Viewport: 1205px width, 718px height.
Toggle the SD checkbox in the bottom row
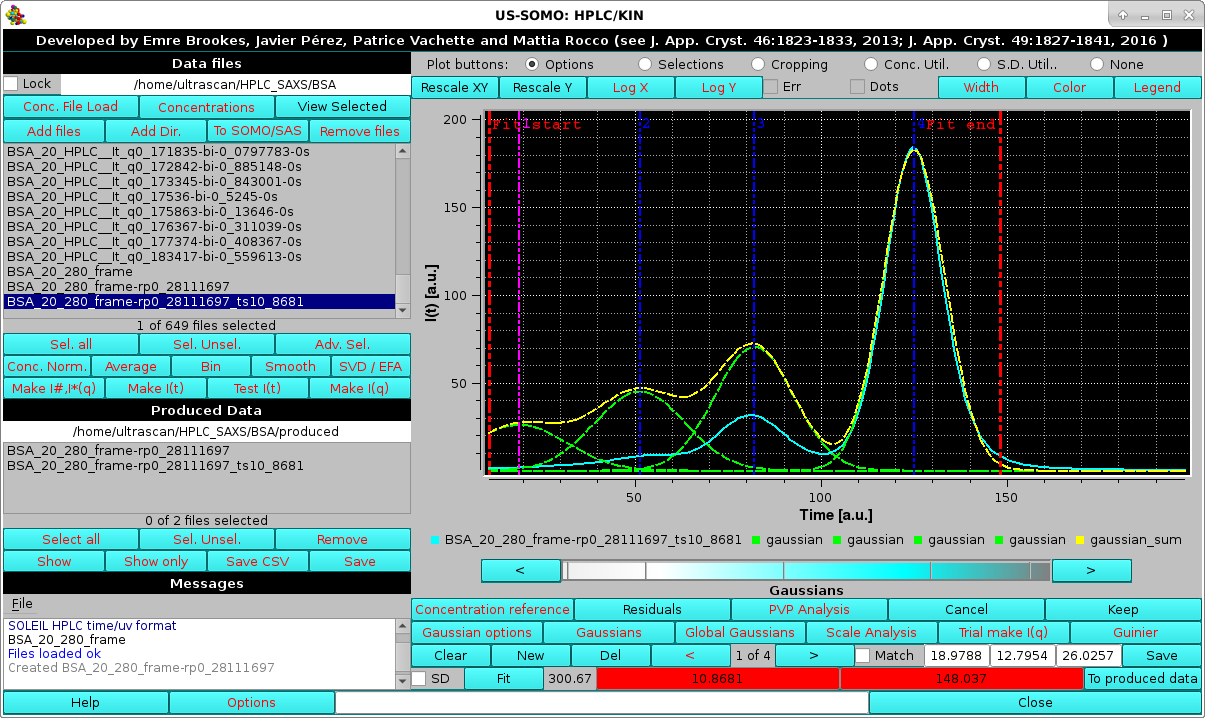click(419, 678)
